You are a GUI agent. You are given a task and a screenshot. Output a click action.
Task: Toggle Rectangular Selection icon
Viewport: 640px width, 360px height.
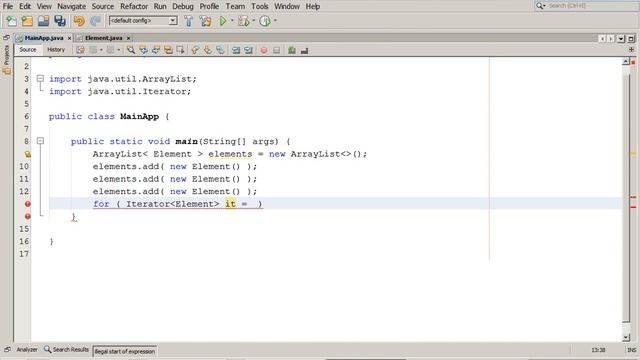(x=180, y=50)
